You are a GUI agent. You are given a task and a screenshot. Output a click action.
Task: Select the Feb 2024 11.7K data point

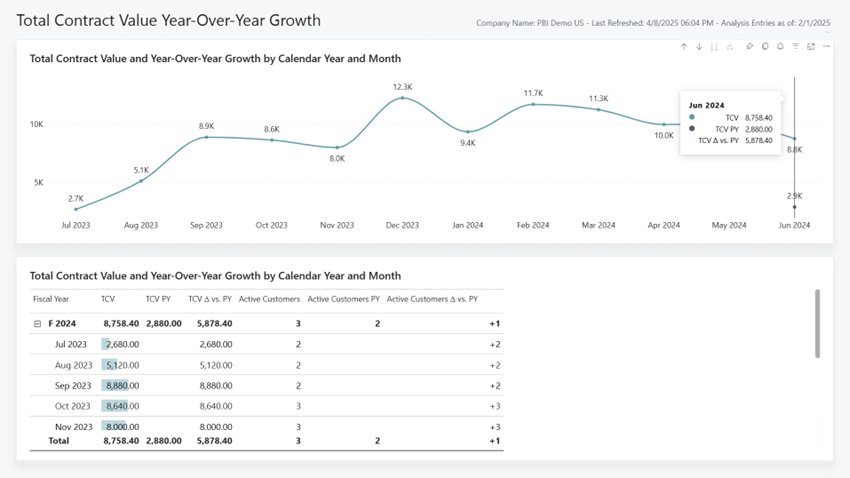coord(533,104)
